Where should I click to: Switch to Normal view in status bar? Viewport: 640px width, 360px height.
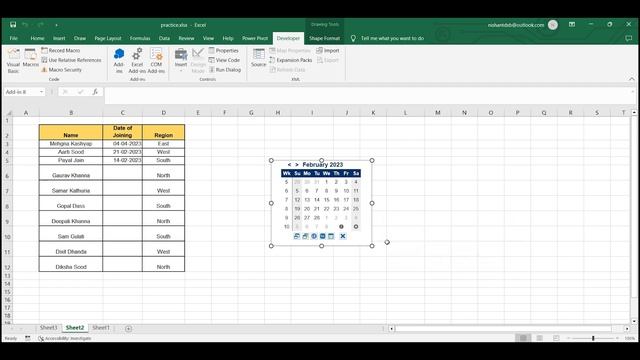click(x=523, y=338)
